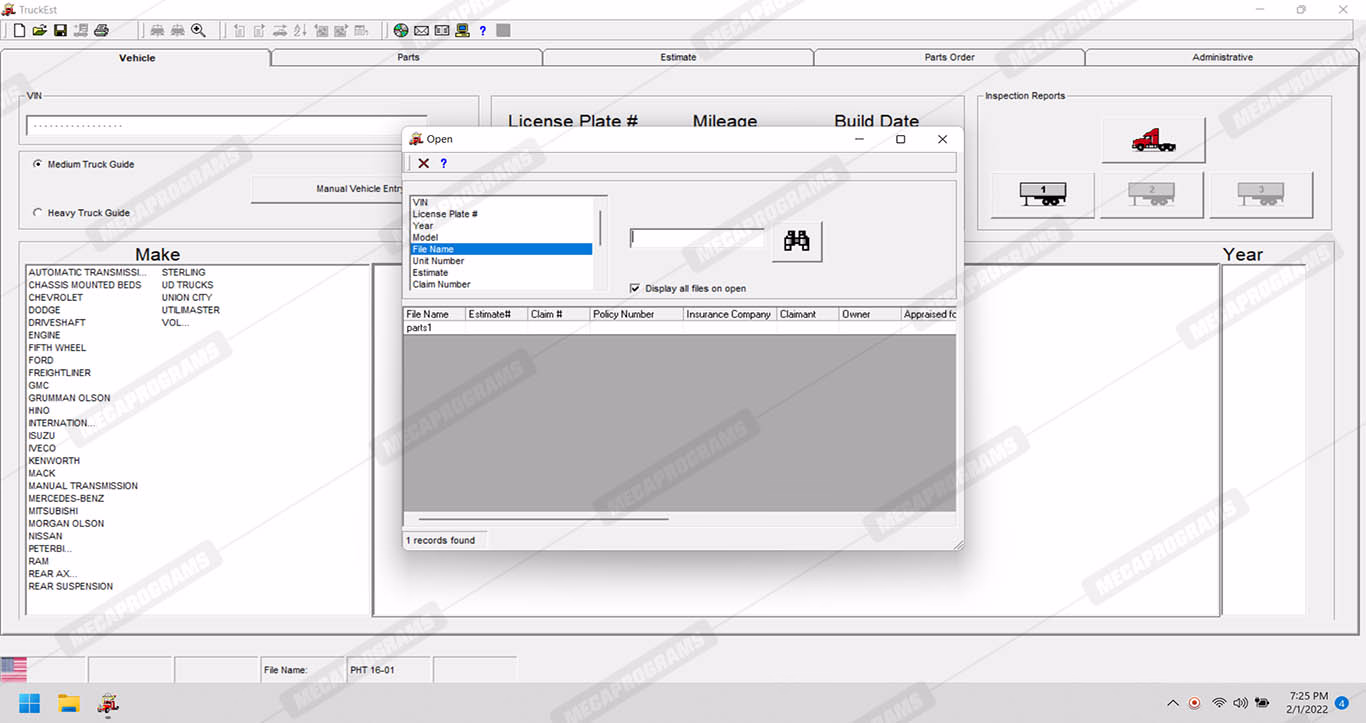This screenshot has height=723, width=1366.
Task: Click the Open folder toolbar icon
Action: 40,31
